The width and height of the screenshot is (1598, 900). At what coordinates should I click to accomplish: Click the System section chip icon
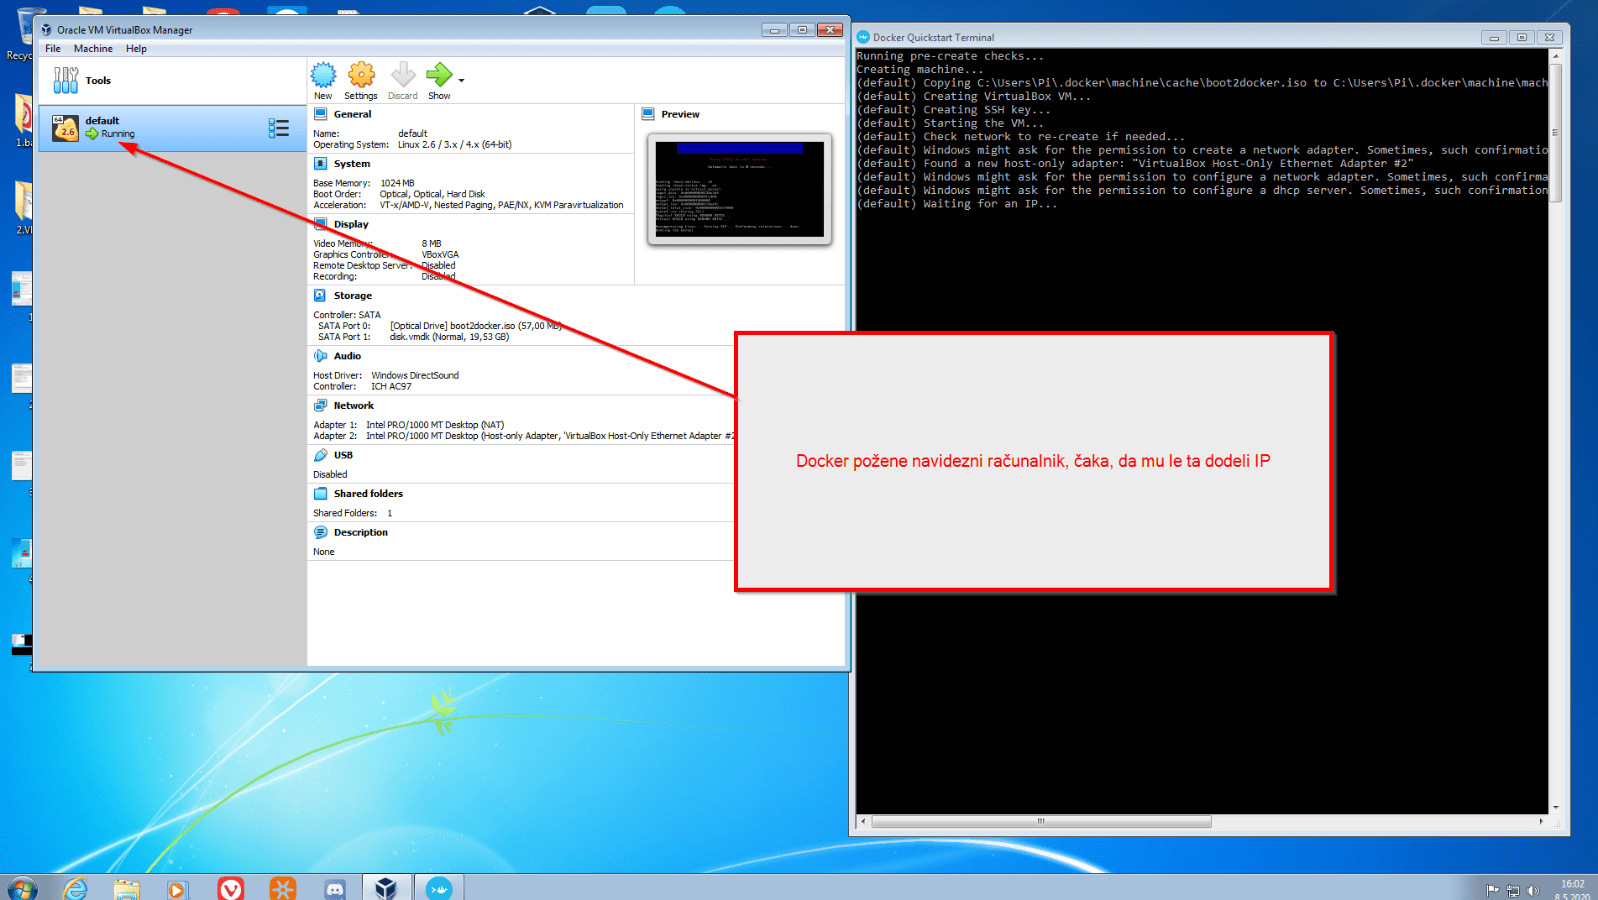pyautogui.click(x=321, y=163)
